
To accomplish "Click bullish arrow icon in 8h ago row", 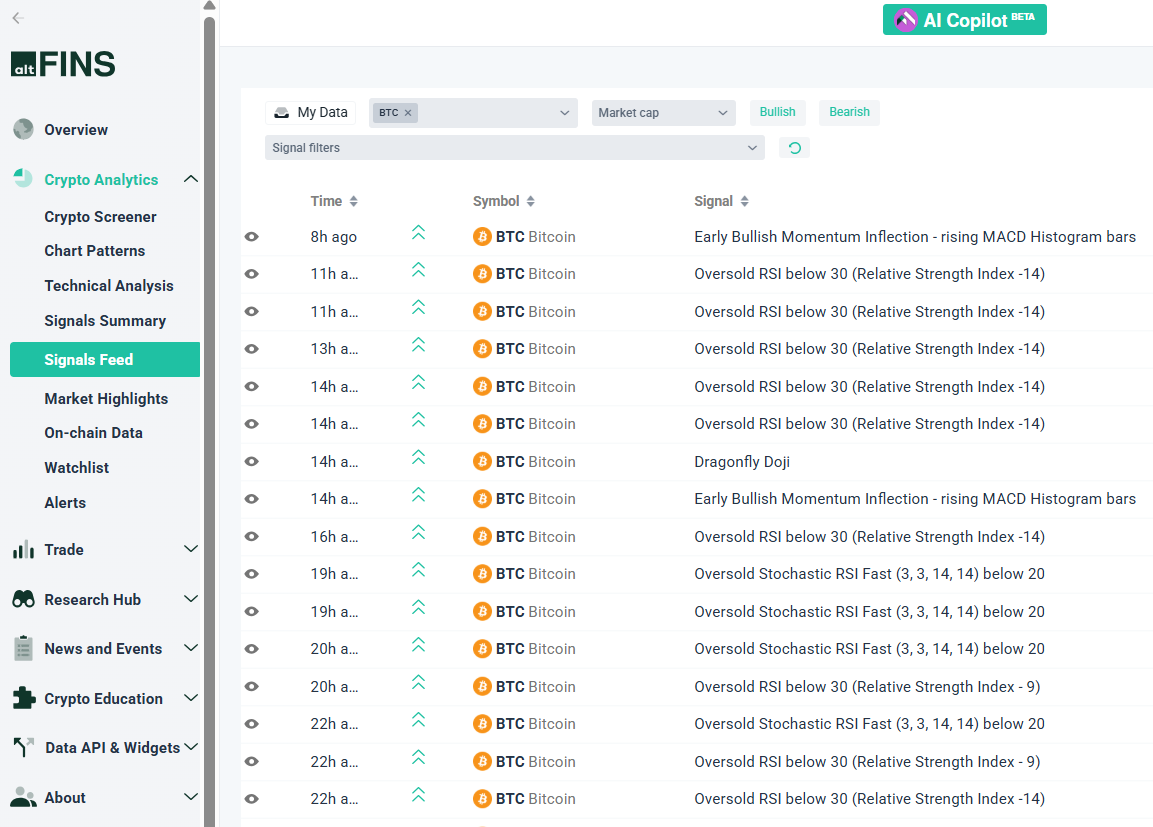I will point(418,233).
